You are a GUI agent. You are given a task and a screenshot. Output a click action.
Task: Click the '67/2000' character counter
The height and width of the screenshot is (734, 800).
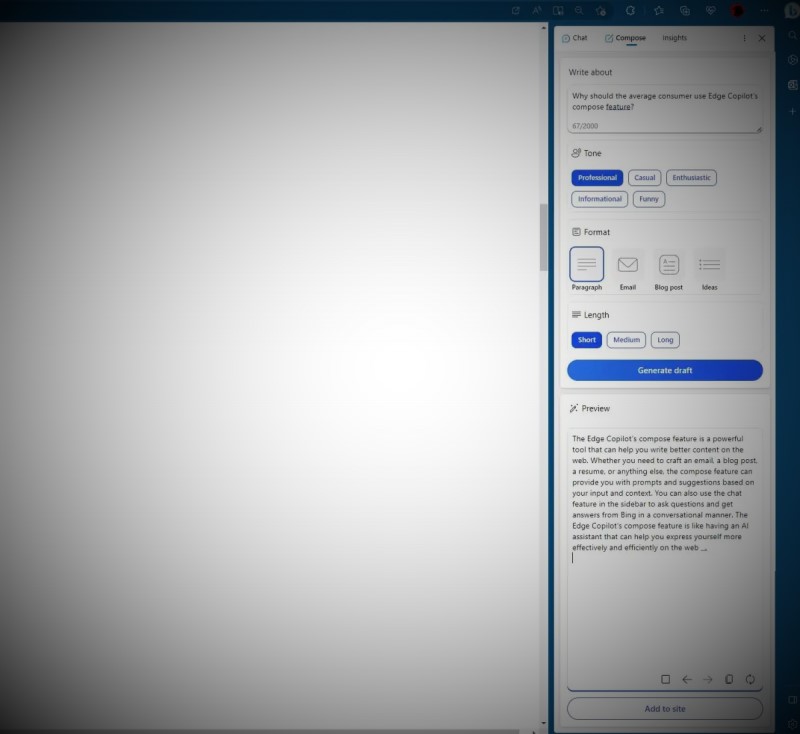(x=585, y=126)
